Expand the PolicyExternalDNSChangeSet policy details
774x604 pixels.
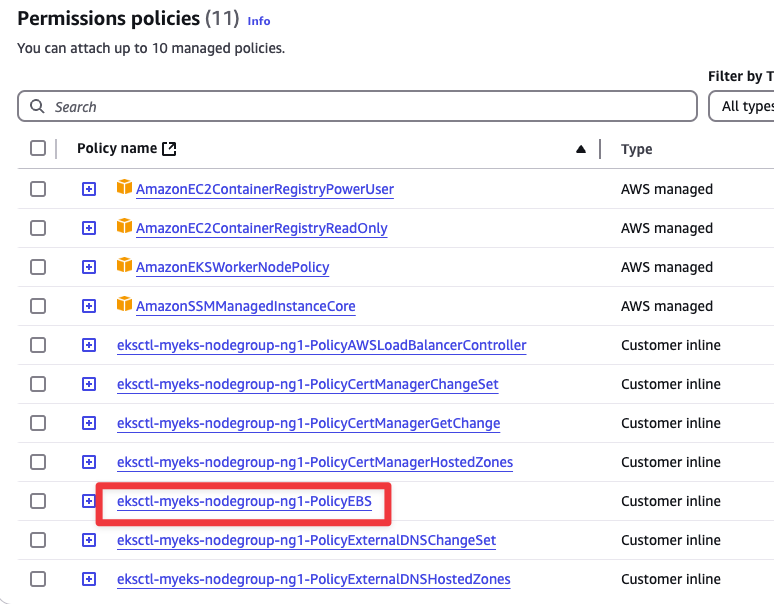coord(89,540)
